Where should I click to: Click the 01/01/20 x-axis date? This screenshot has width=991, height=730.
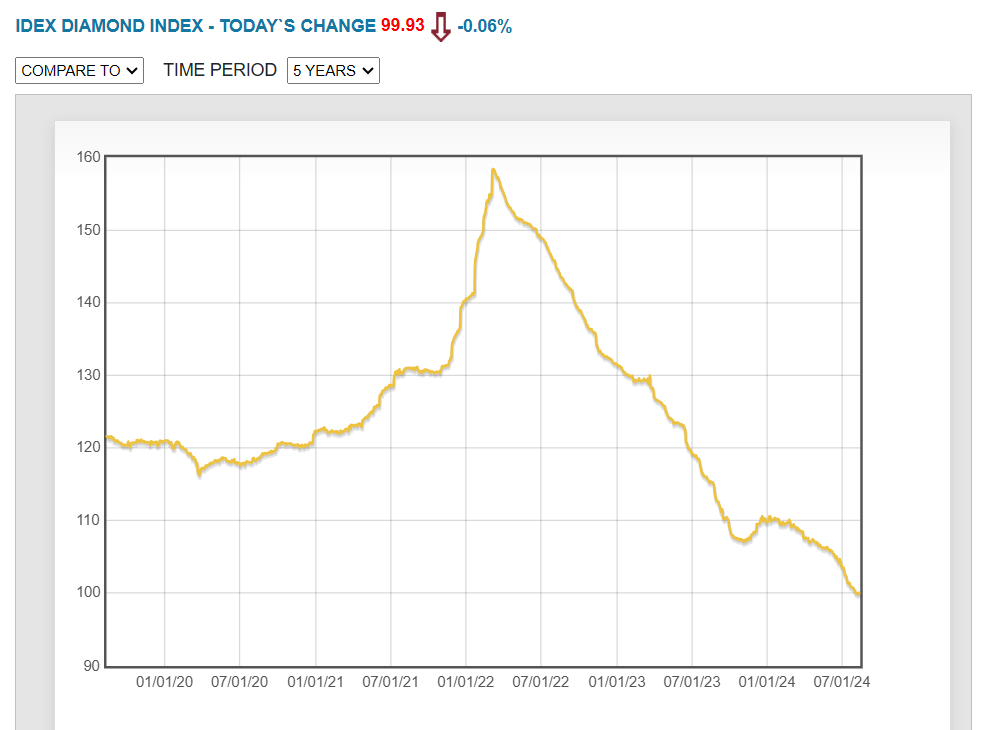coord(164,682)
